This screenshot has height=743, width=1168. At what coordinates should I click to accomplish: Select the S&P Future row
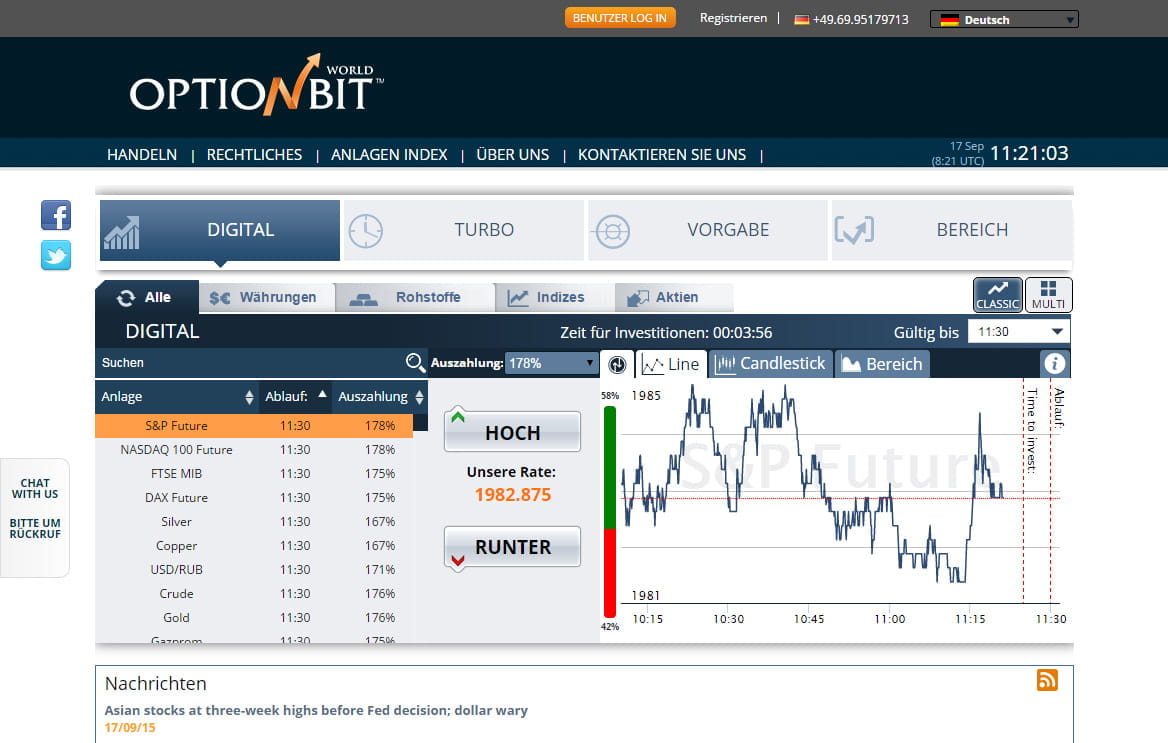click(254, 426)
